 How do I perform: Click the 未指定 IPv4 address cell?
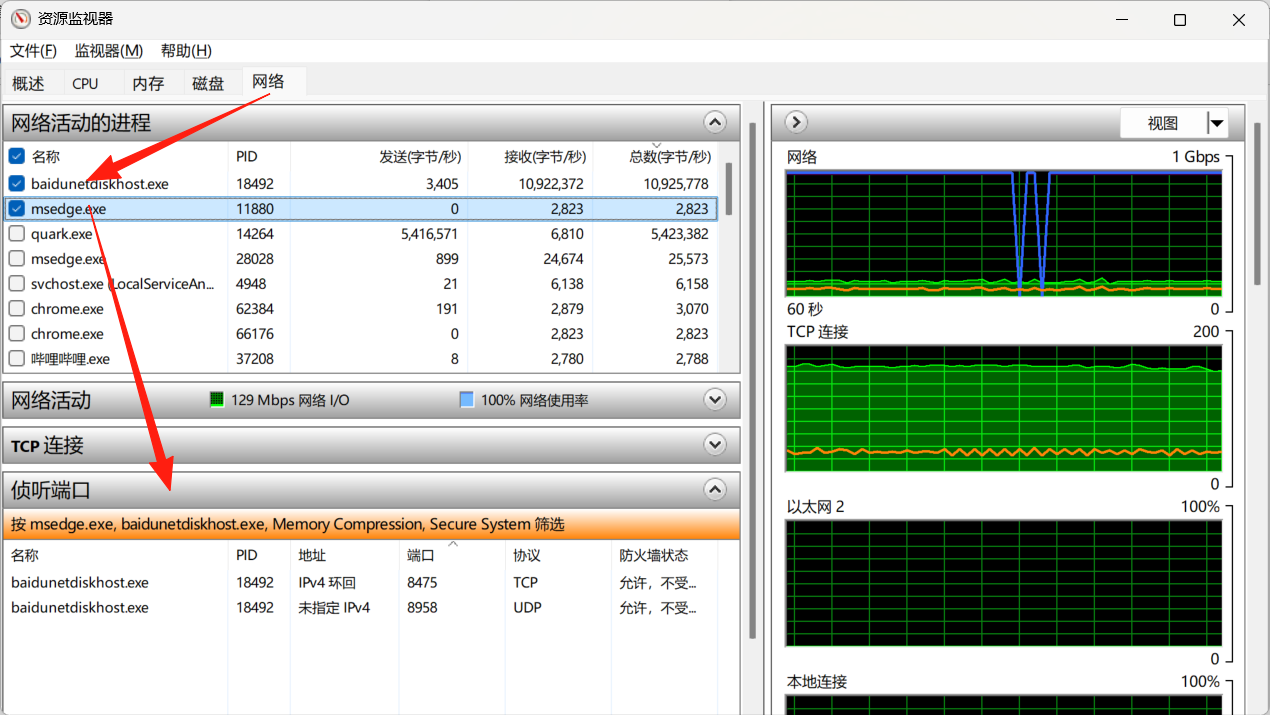pyautogui.click(x=334, y=607)
